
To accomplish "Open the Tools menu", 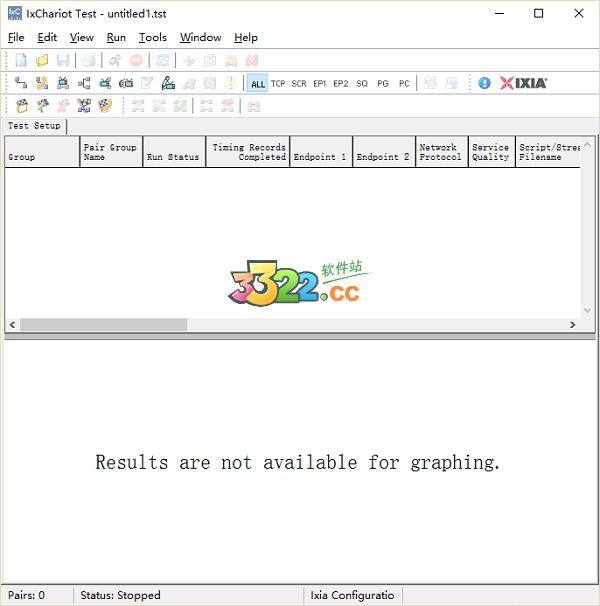I will point(153,37).
